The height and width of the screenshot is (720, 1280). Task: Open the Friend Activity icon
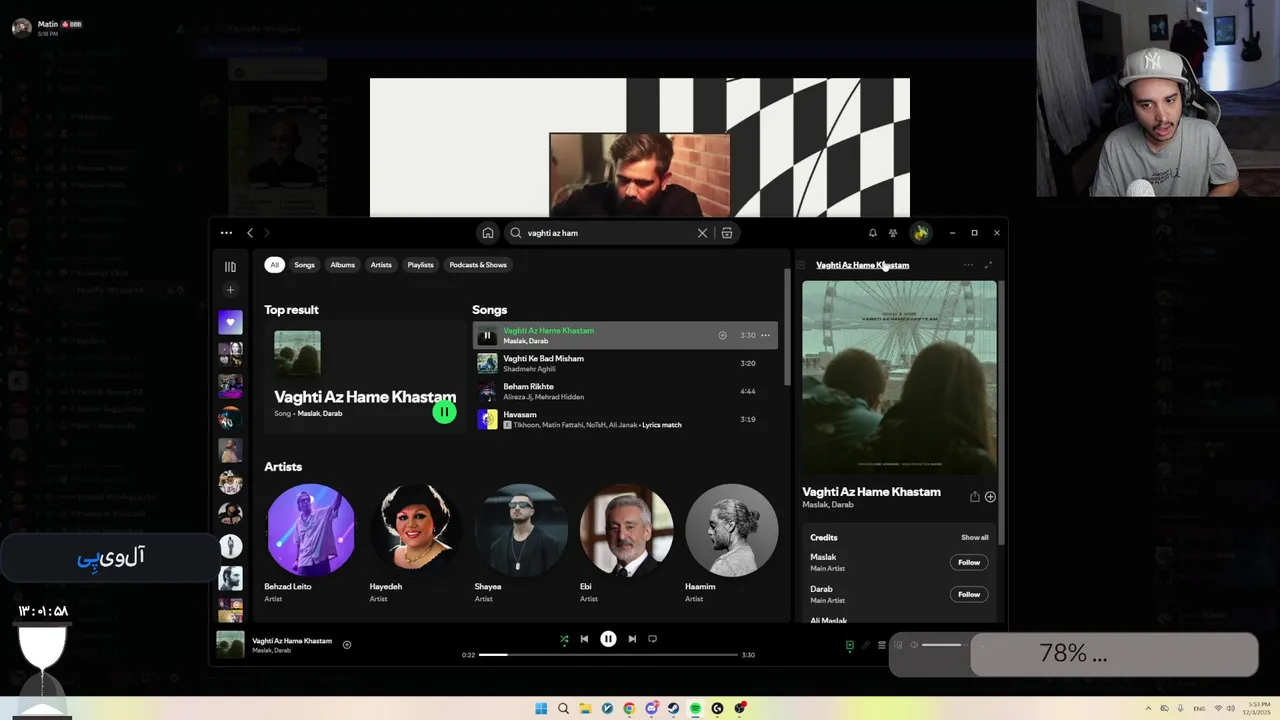[893, 233]
